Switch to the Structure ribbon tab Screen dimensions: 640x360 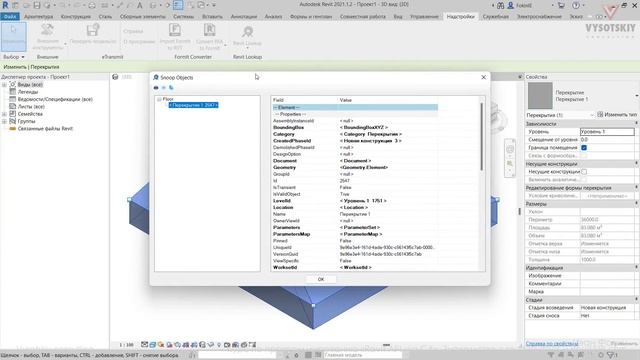click(x=76, y=16)
